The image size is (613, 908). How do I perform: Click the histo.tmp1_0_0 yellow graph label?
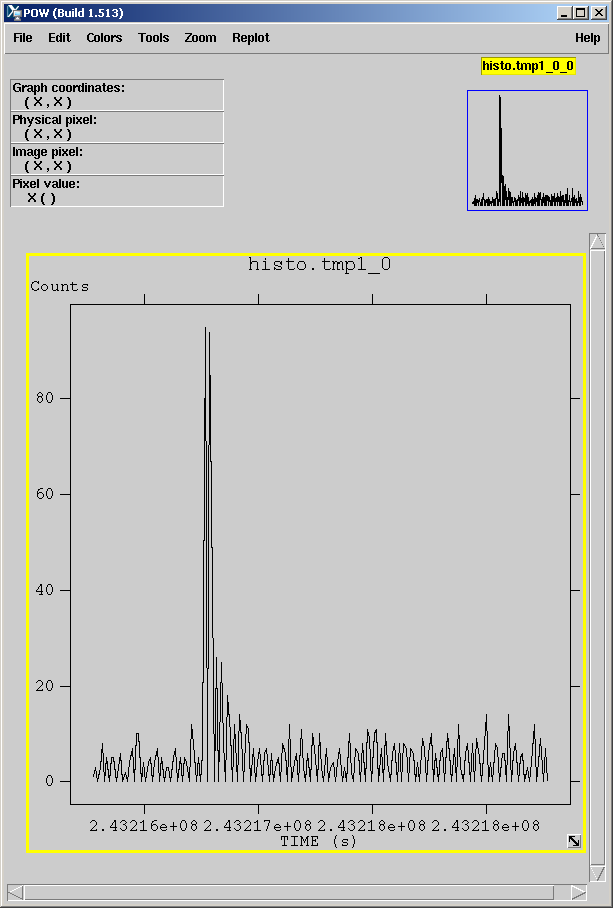coord(528,66)
